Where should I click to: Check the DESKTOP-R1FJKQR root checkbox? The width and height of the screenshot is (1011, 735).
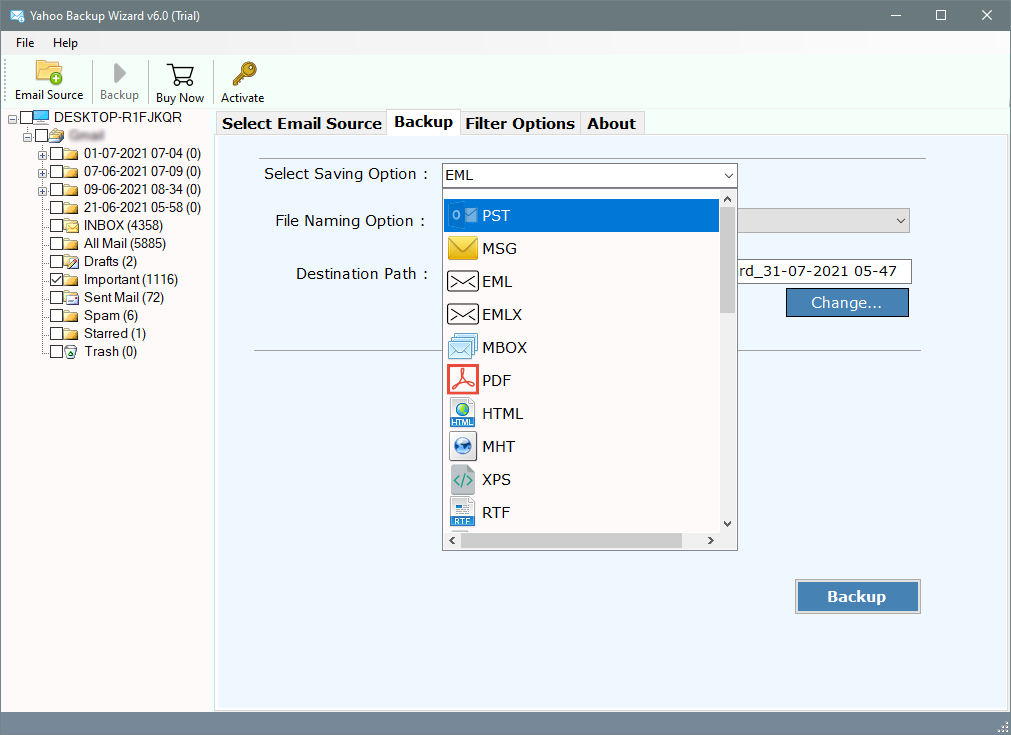[26, 117]
